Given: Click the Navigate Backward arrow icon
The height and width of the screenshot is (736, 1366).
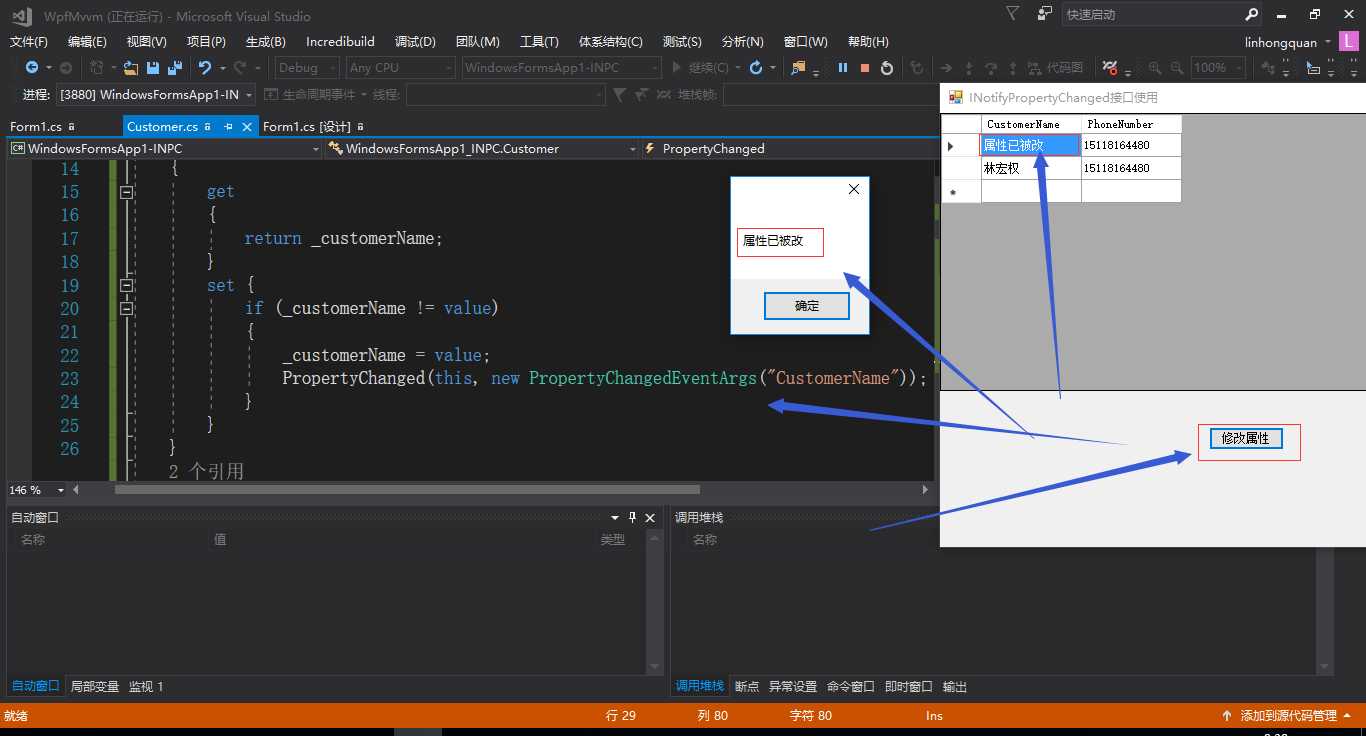Looking at the screenshot, I should [x=32, y=68].
